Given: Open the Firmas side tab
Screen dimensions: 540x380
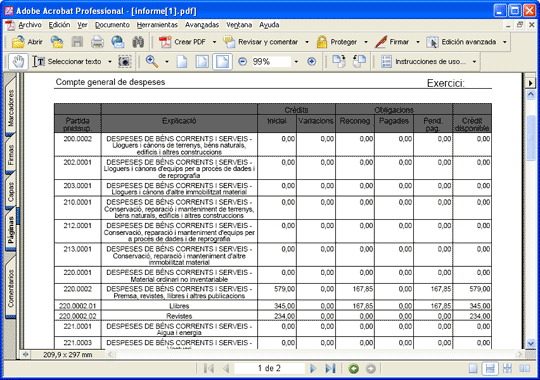Looking at the screenshot, I should coord(11,155).
